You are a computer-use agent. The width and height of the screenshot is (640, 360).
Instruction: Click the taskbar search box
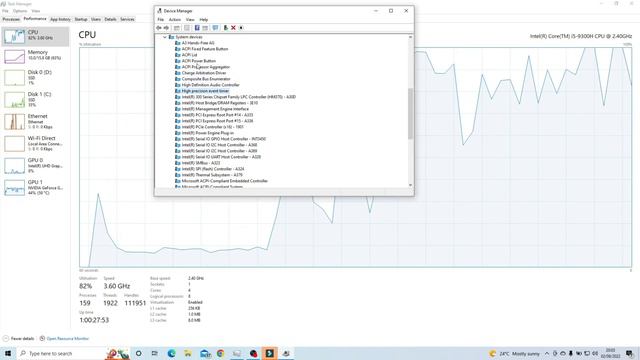pyautogui.click(x=61, y=353)
